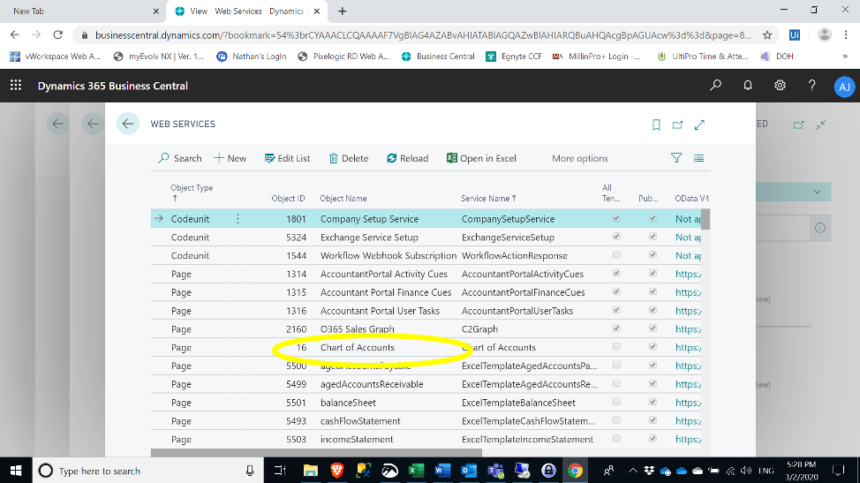Image resolution: width=860 pixels, height=483 pixels.
Task: Open Object ID column header menu
Action: tap(288, 198)
